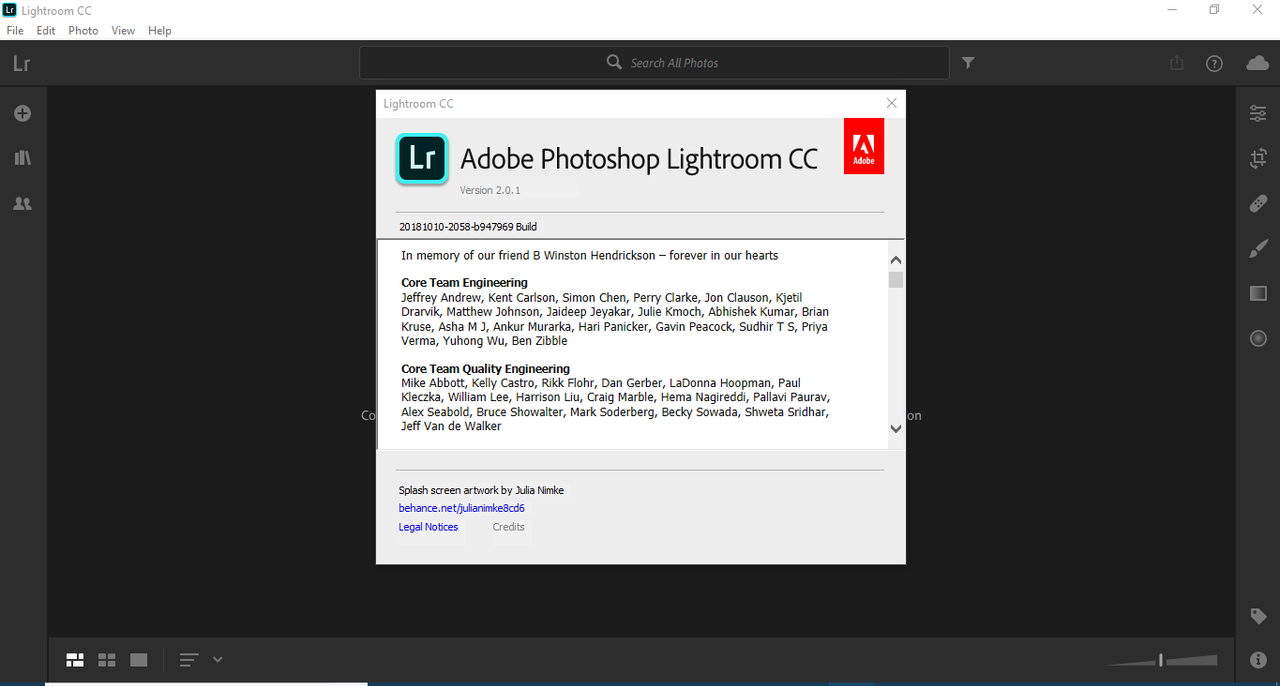Click the 'In memory of our friend' line
1280x686 pixels.
(x=589, y=255)
